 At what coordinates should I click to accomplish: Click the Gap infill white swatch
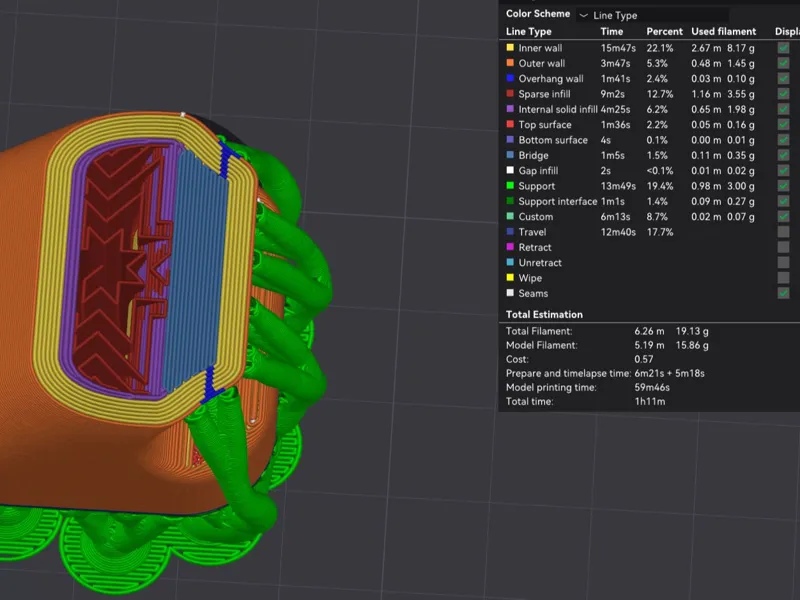(510, 170)
